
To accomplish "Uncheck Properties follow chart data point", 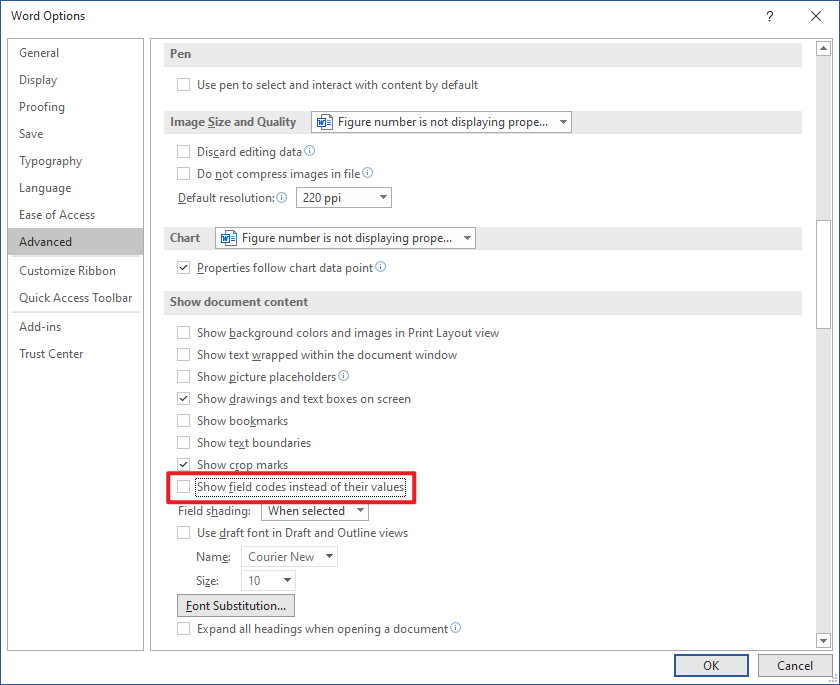I will coord(183,267).
